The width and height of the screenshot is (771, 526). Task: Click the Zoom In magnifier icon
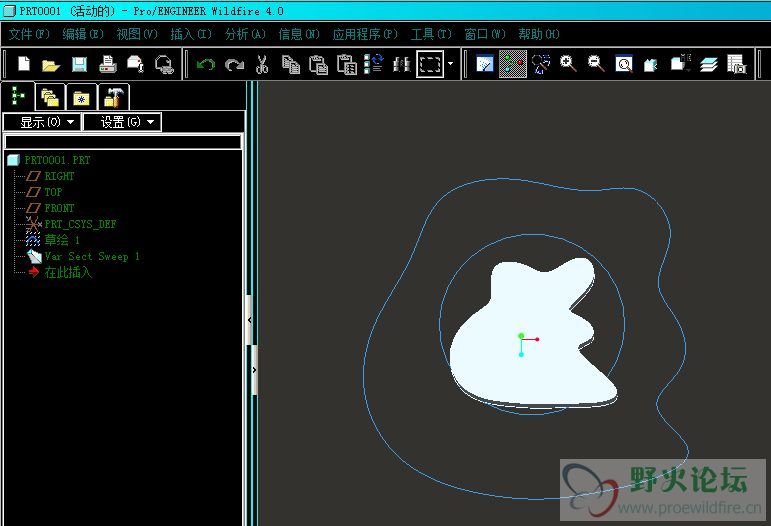point(568,64)
